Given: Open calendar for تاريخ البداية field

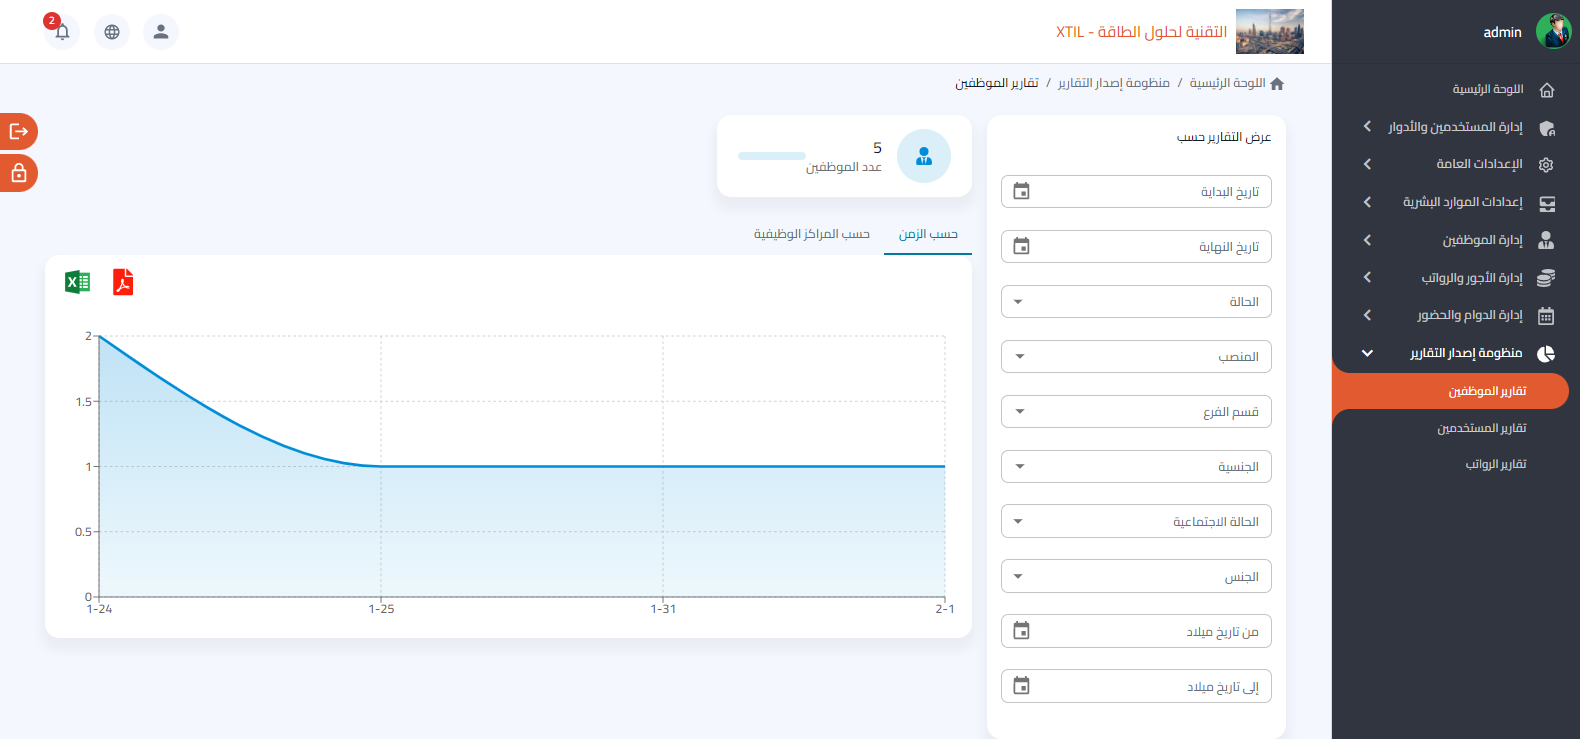Looking at the screenshot, I should (x=1021, y=192).
